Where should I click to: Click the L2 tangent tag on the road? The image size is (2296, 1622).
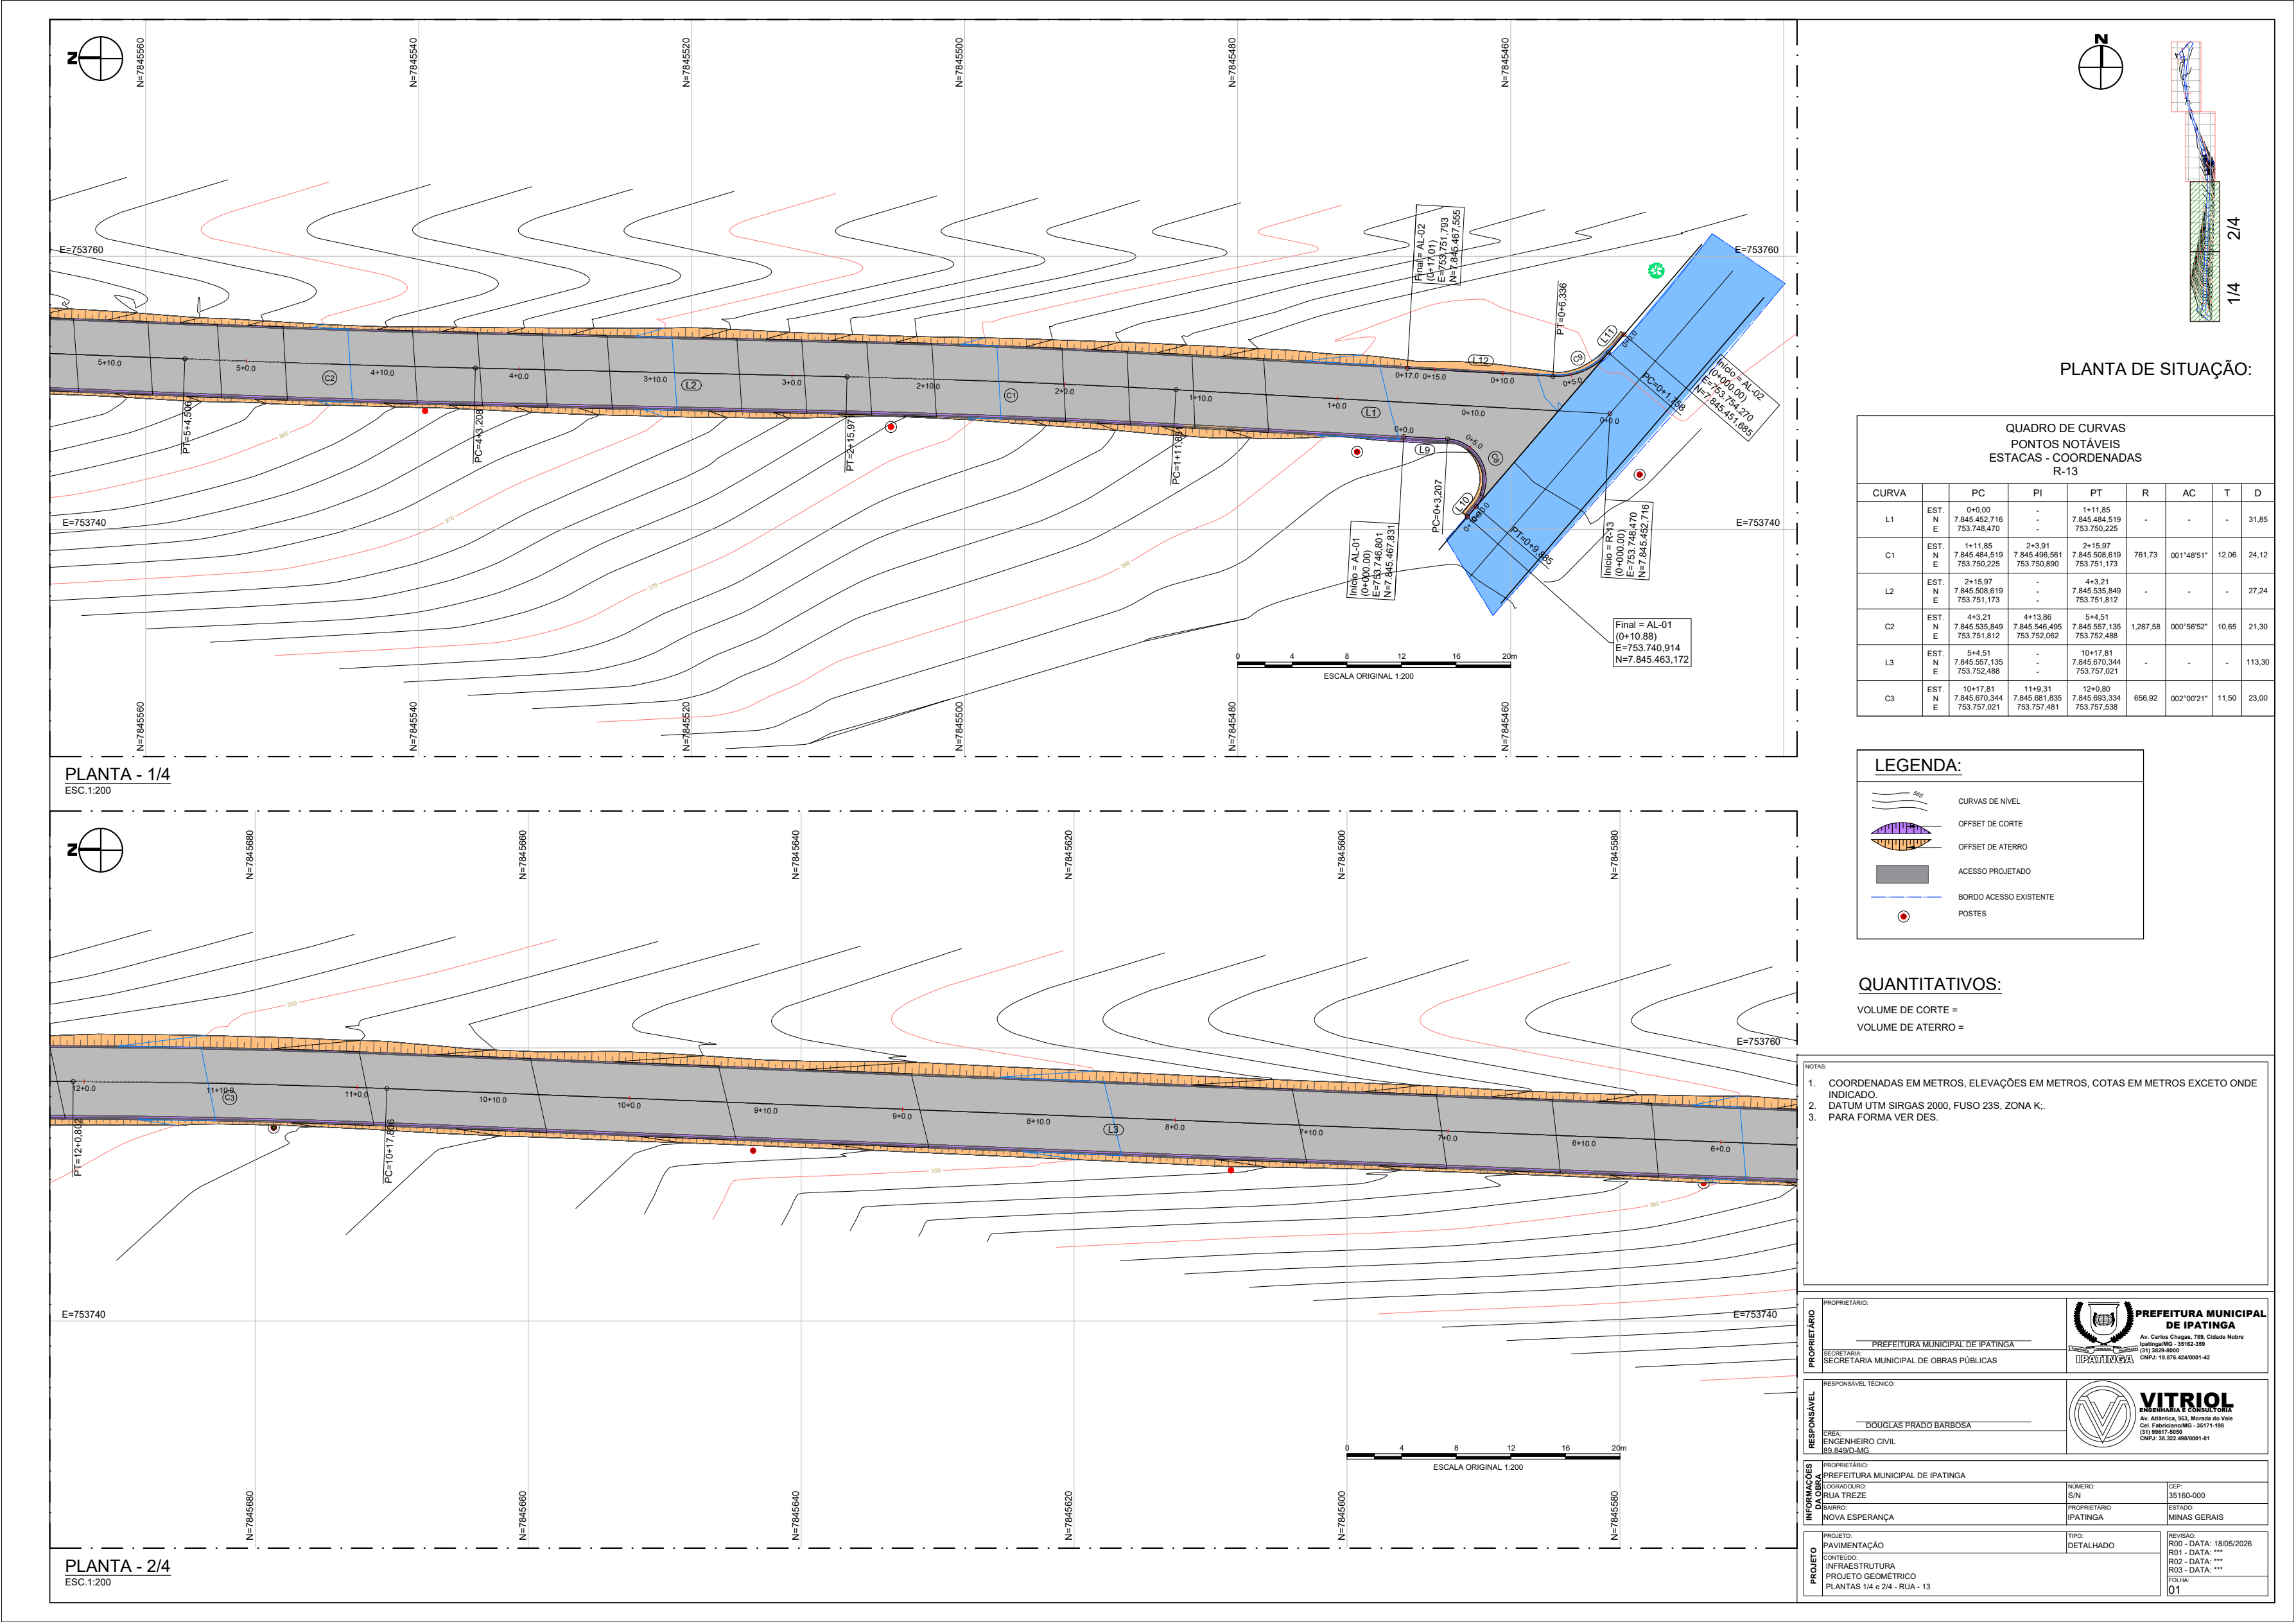691,385
